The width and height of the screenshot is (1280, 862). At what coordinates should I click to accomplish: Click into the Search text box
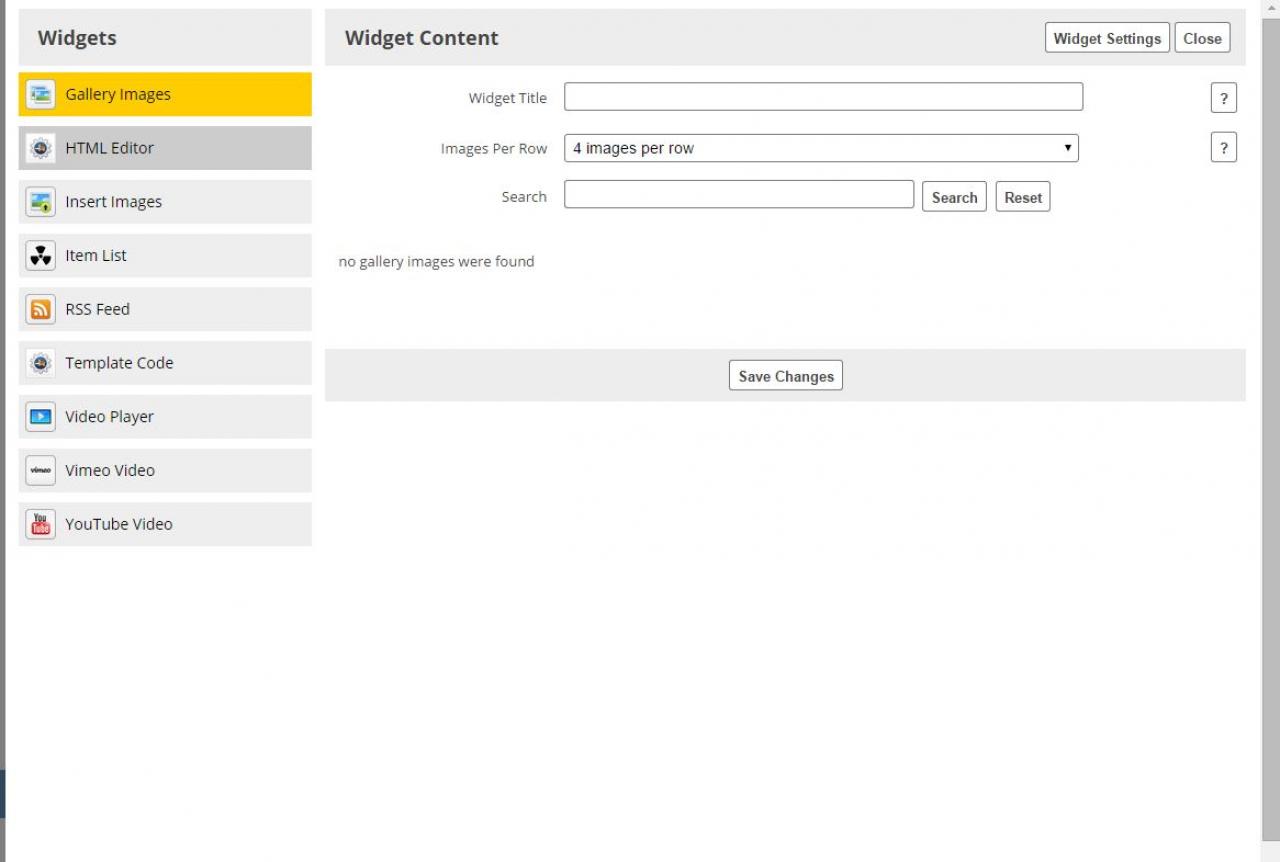point(738,195)
